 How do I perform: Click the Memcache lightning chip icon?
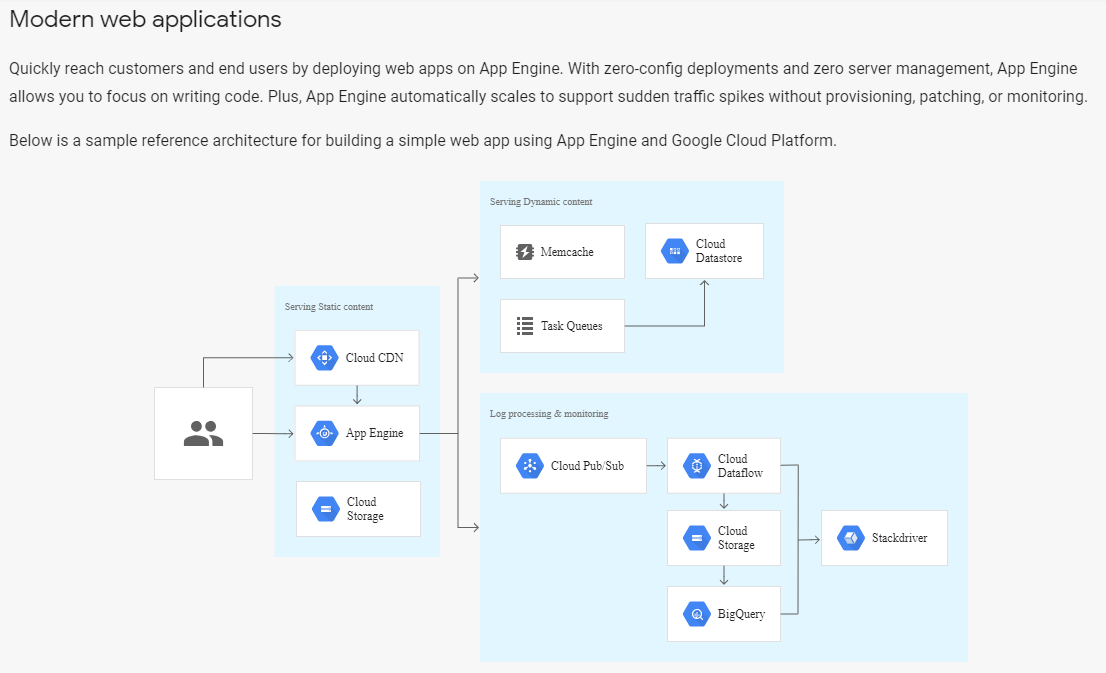click(525, 252)
